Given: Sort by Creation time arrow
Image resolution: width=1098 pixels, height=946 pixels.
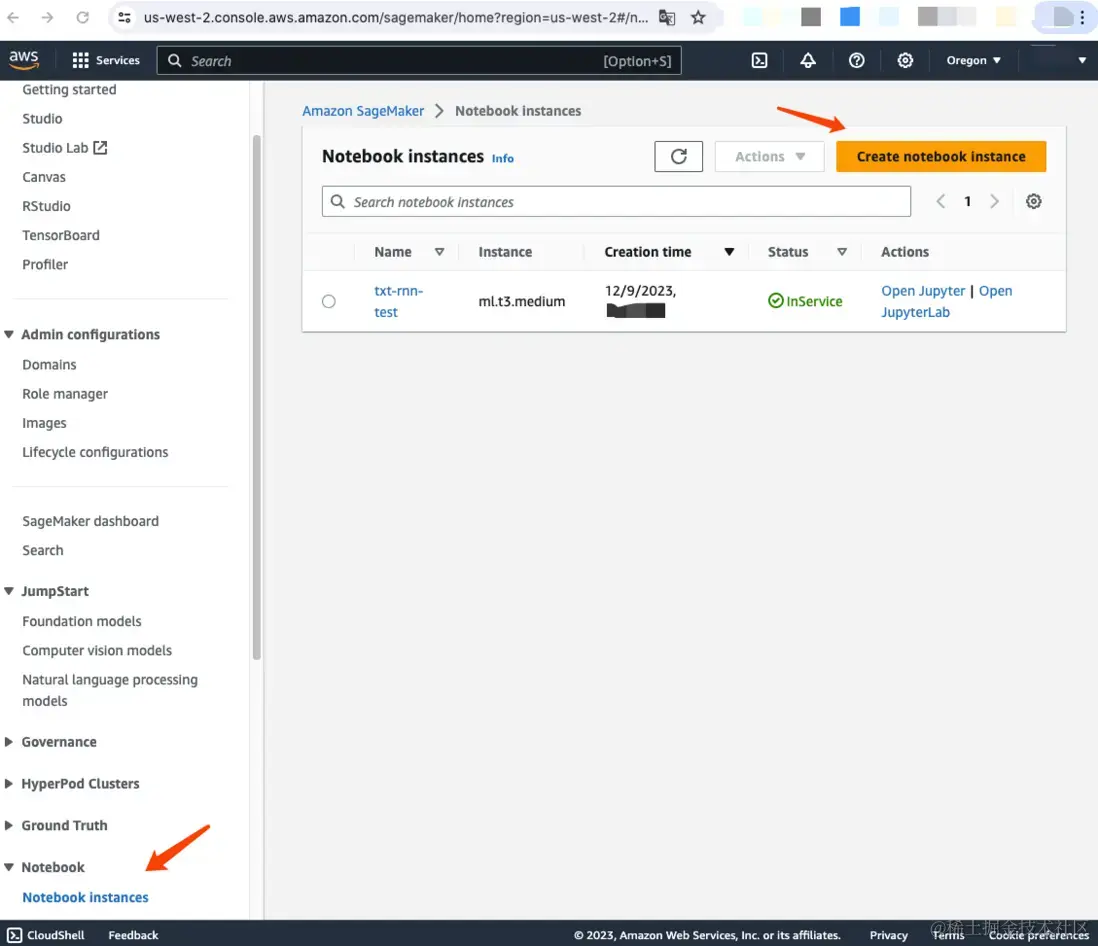Looking at the screenshot, I should [x=729, y=252].
